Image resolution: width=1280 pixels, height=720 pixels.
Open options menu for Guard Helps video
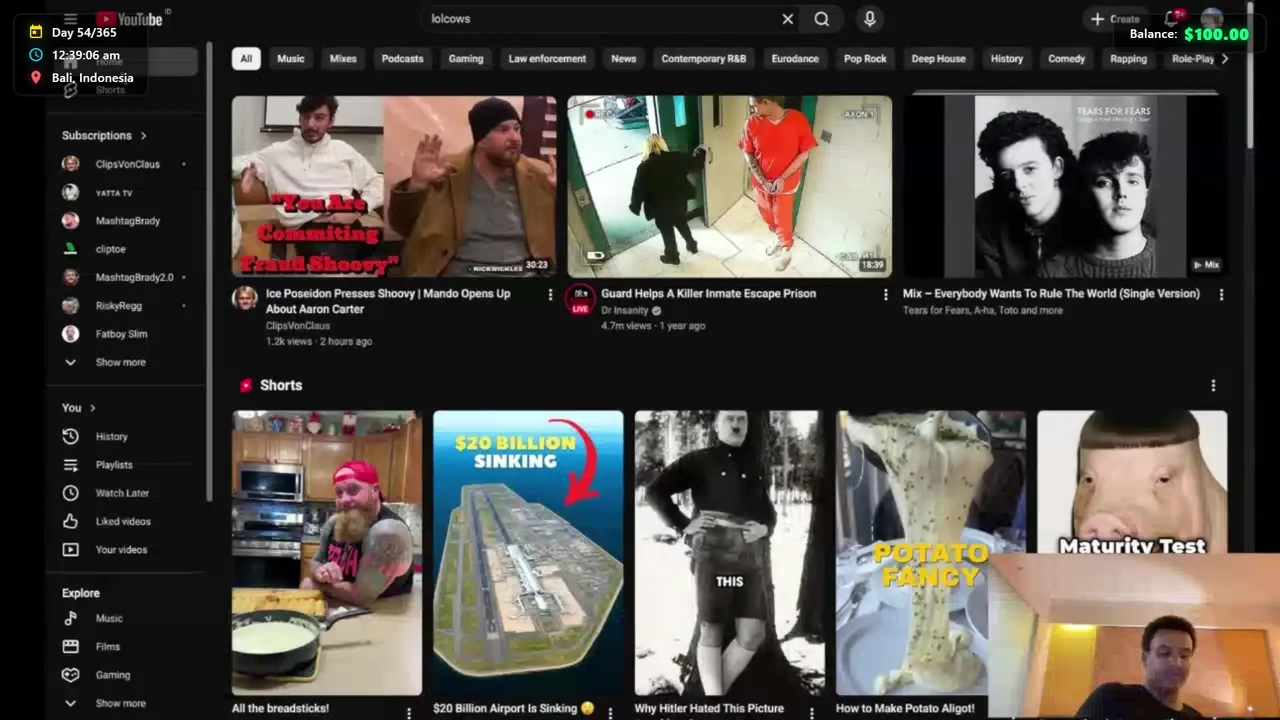[x=885, y=295]
